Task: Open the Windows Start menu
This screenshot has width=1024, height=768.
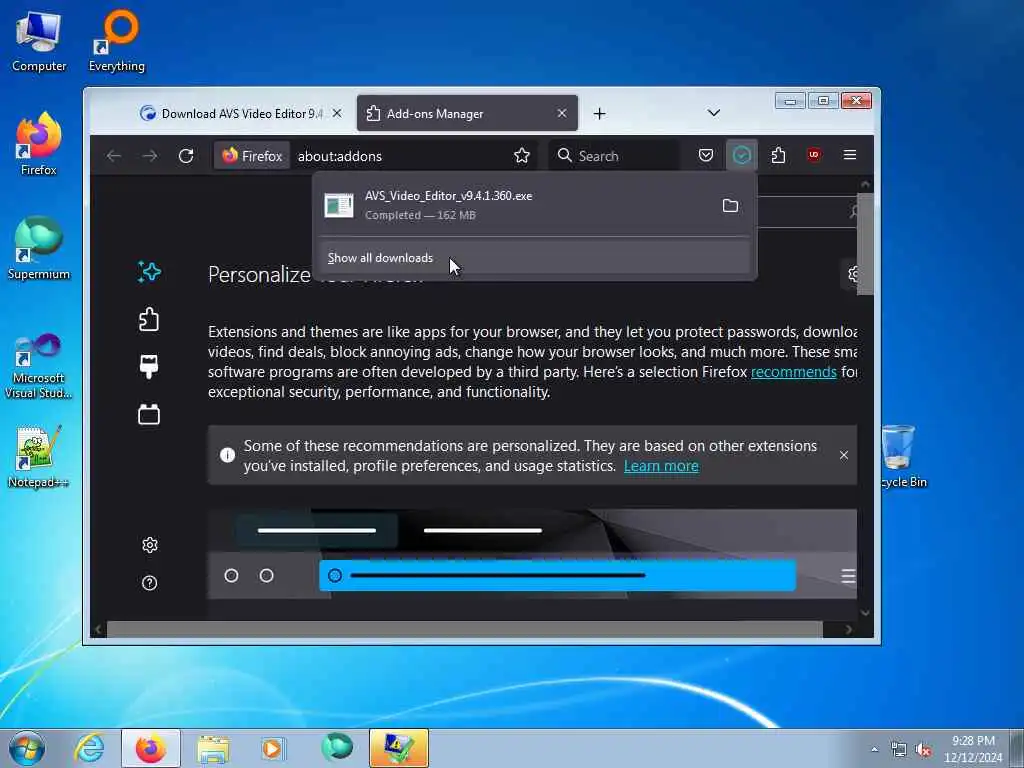Action: [x=27, y=748]
